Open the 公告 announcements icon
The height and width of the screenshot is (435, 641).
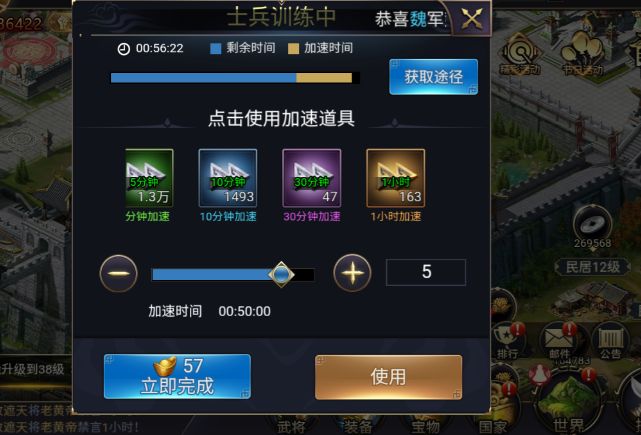click(610, 342)
